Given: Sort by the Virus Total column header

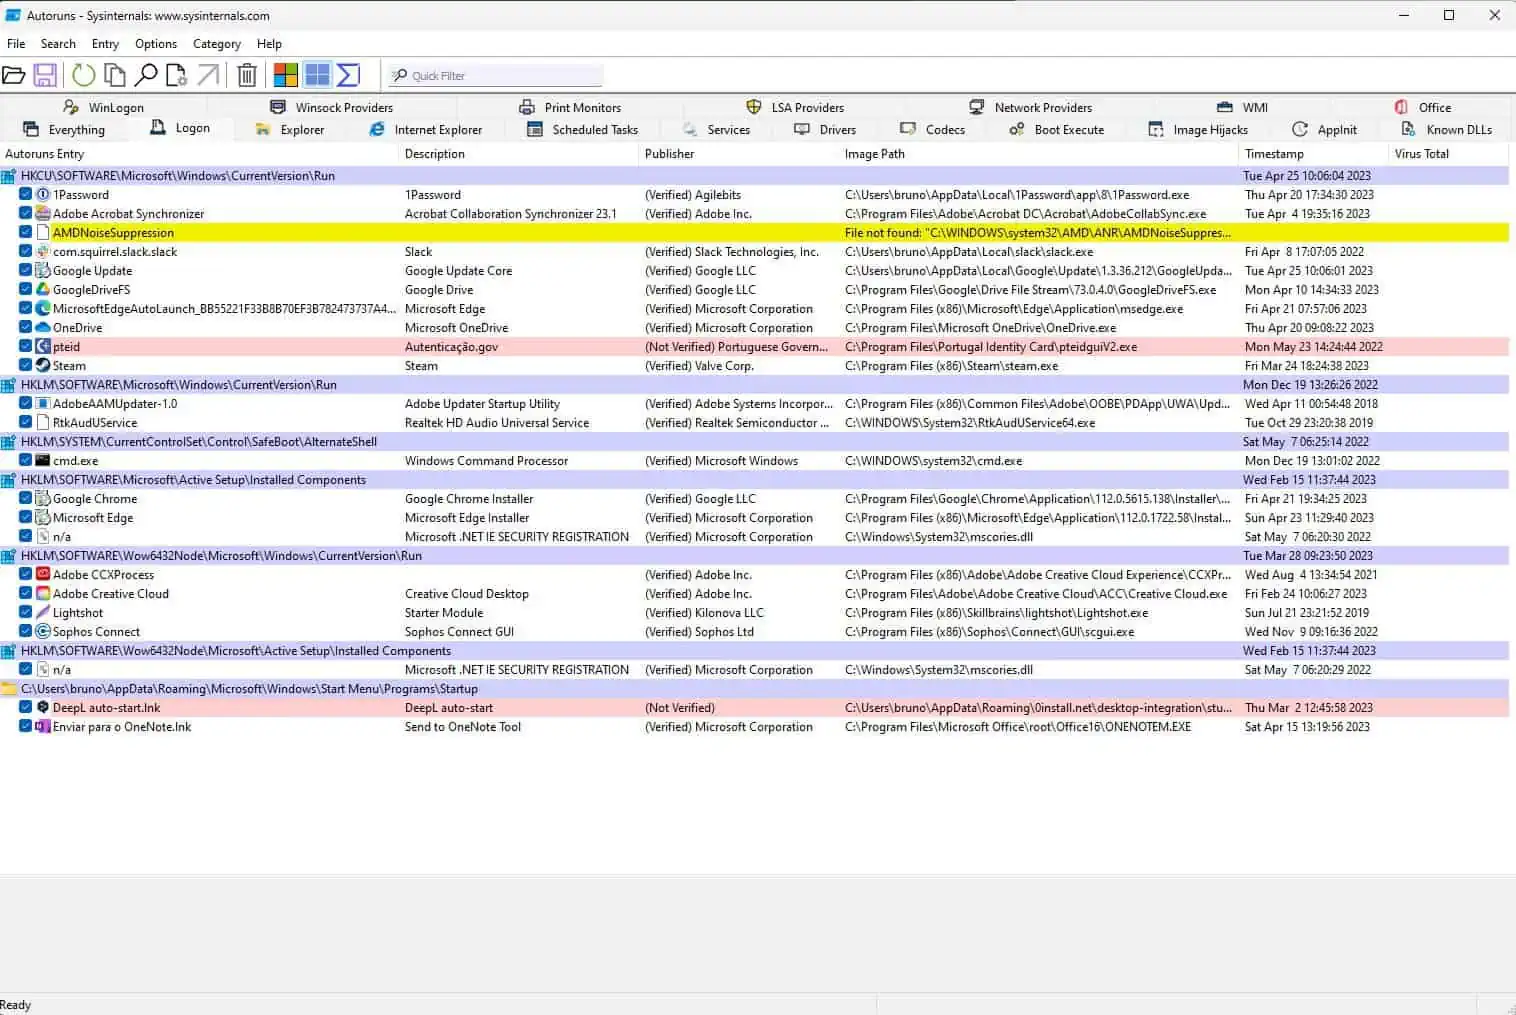Looking at the screenshot, I should pyautogui.click(x=1449, y=154).
